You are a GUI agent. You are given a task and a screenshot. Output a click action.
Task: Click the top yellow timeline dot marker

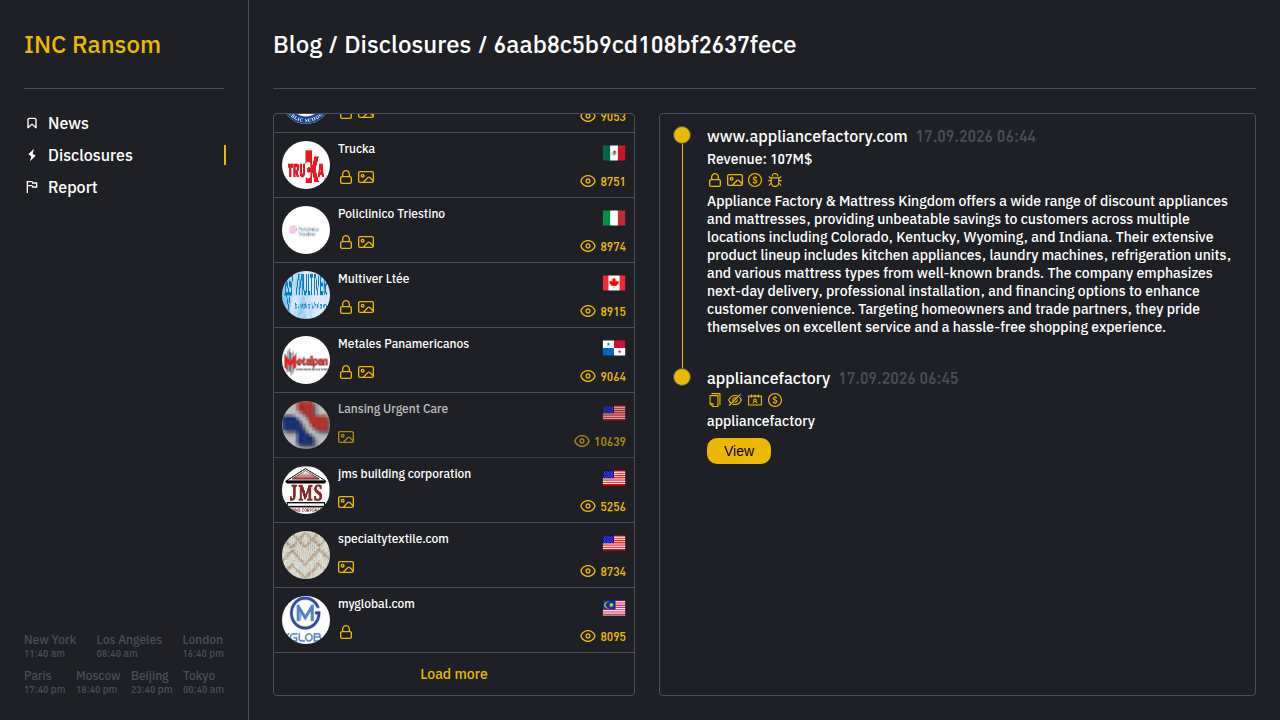coord(682,135)
